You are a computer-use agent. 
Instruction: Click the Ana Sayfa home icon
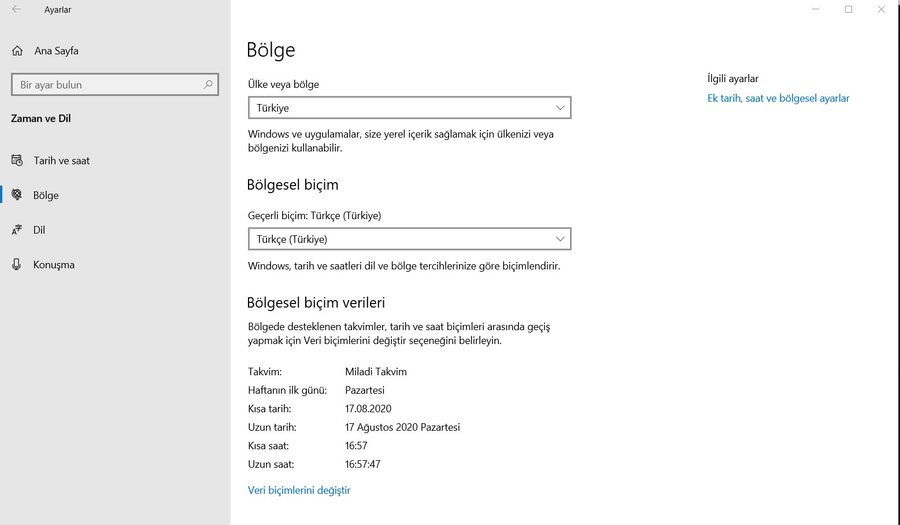click(17, 51)
